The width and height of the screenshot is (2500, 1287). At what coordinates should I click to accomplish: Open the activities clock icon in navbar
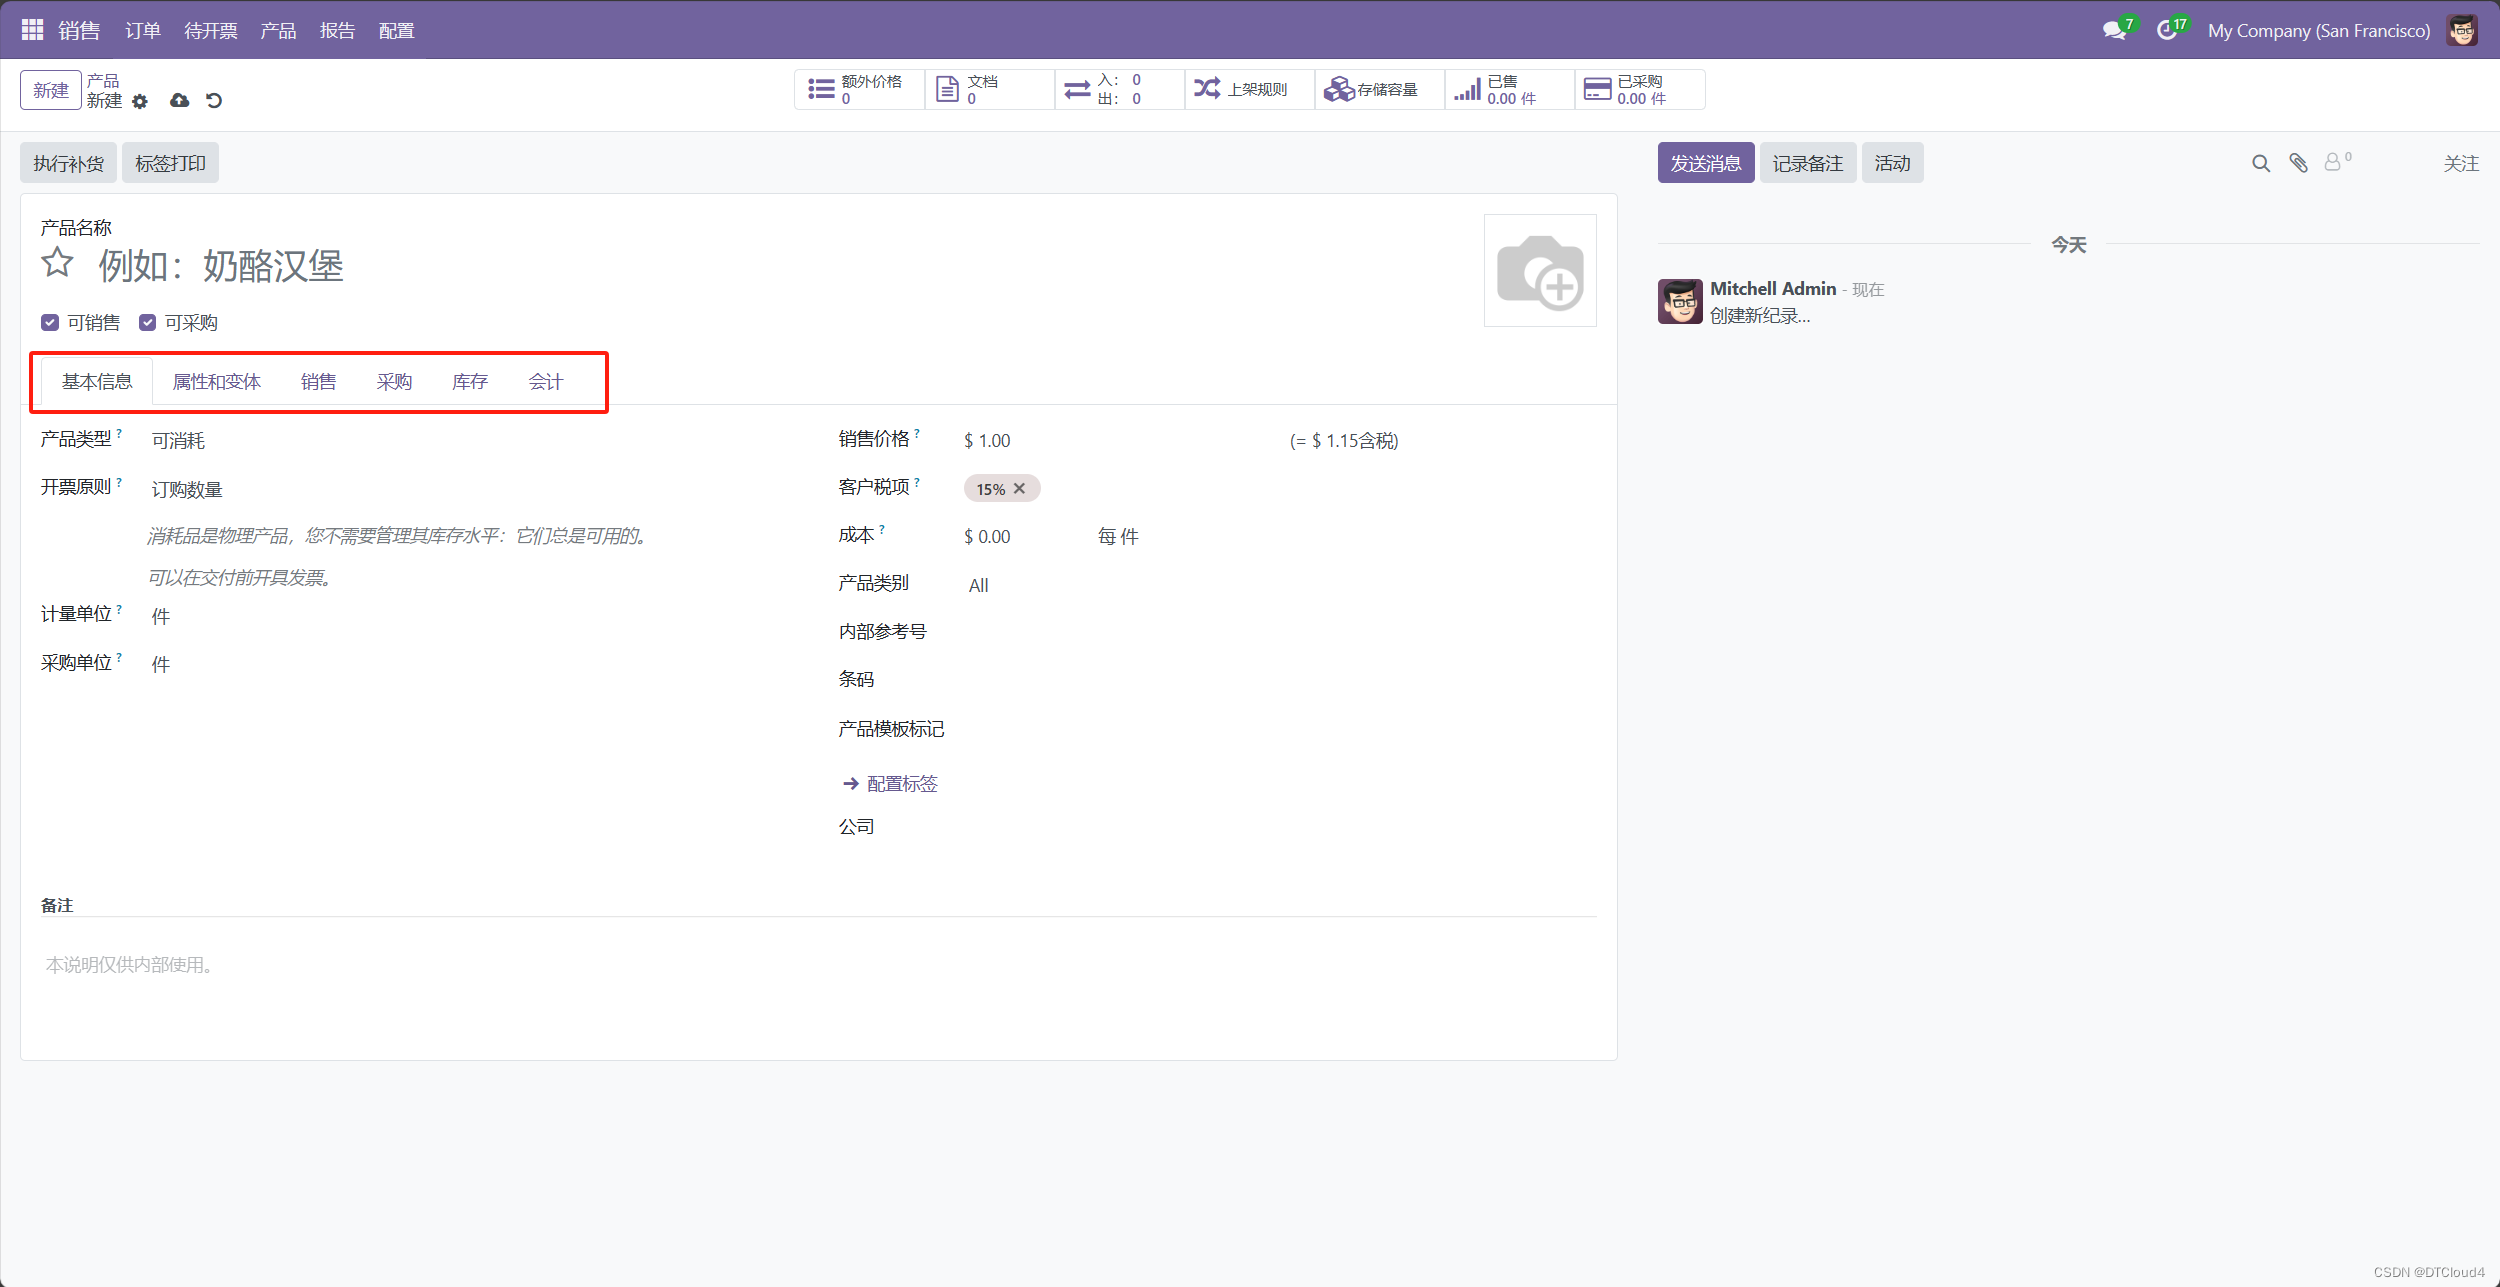click(x=2165, y=30)
